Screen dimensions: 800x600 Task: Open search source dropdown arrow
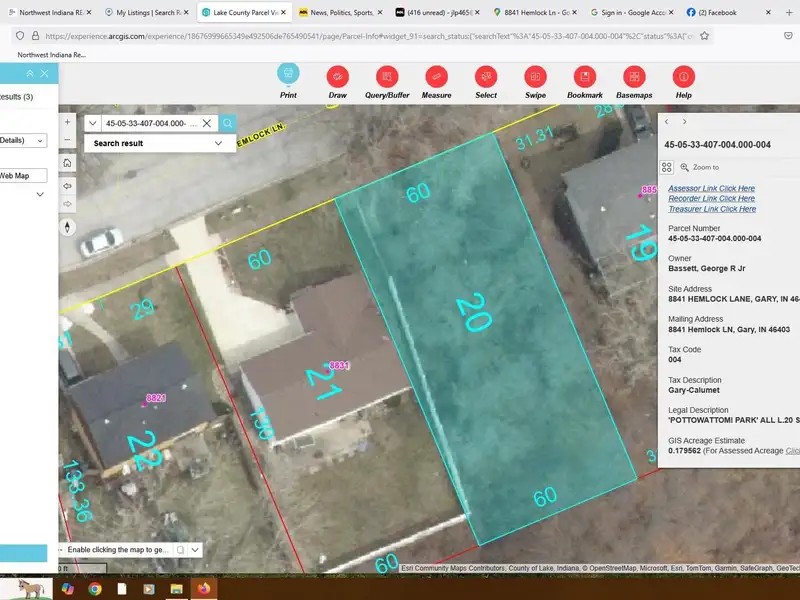pos(93,123)
